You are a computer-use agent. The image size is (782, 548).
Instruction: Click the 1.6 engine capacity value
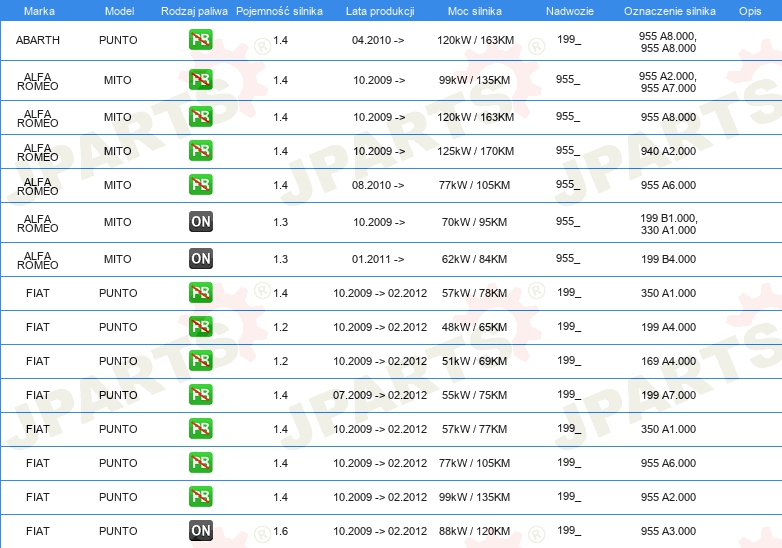pyautogui.click(x=280, y=531)
